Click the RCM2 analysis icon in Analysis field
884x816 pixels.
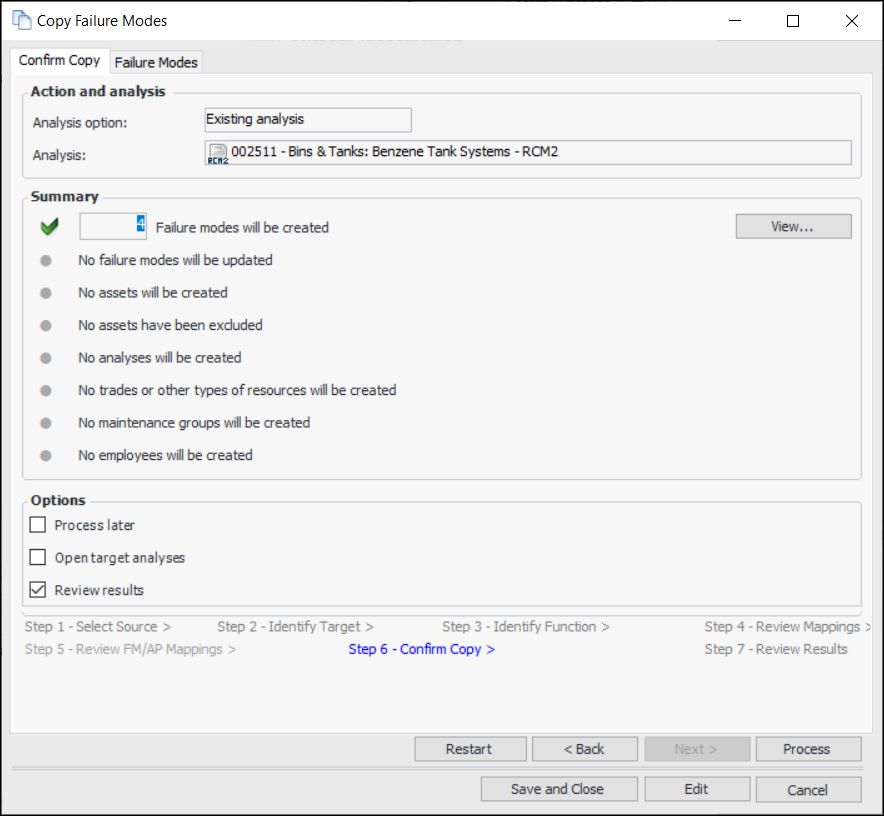pyautogui.click(x=218, y=153)
